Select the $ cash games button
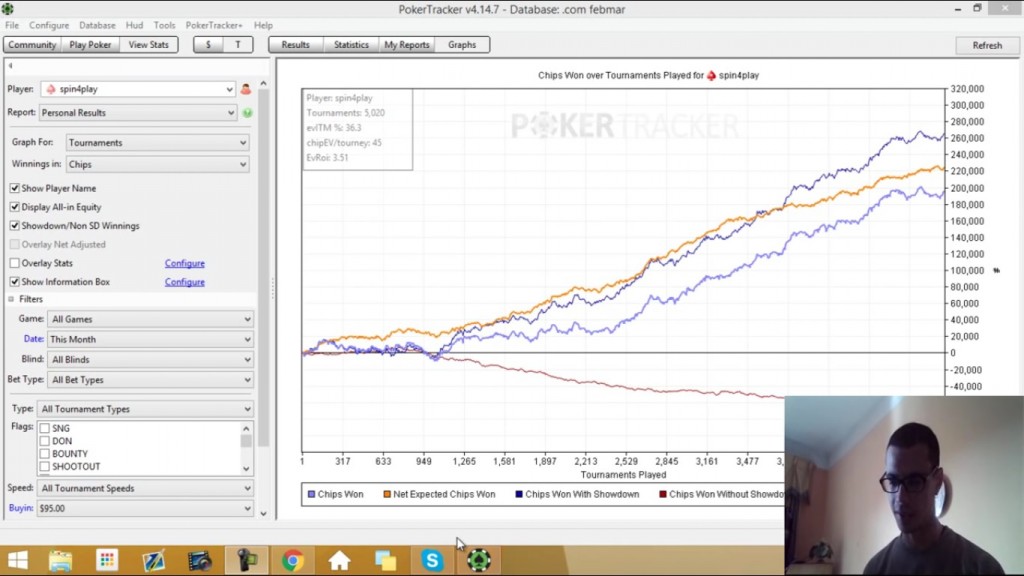 [x=208, y=45]
